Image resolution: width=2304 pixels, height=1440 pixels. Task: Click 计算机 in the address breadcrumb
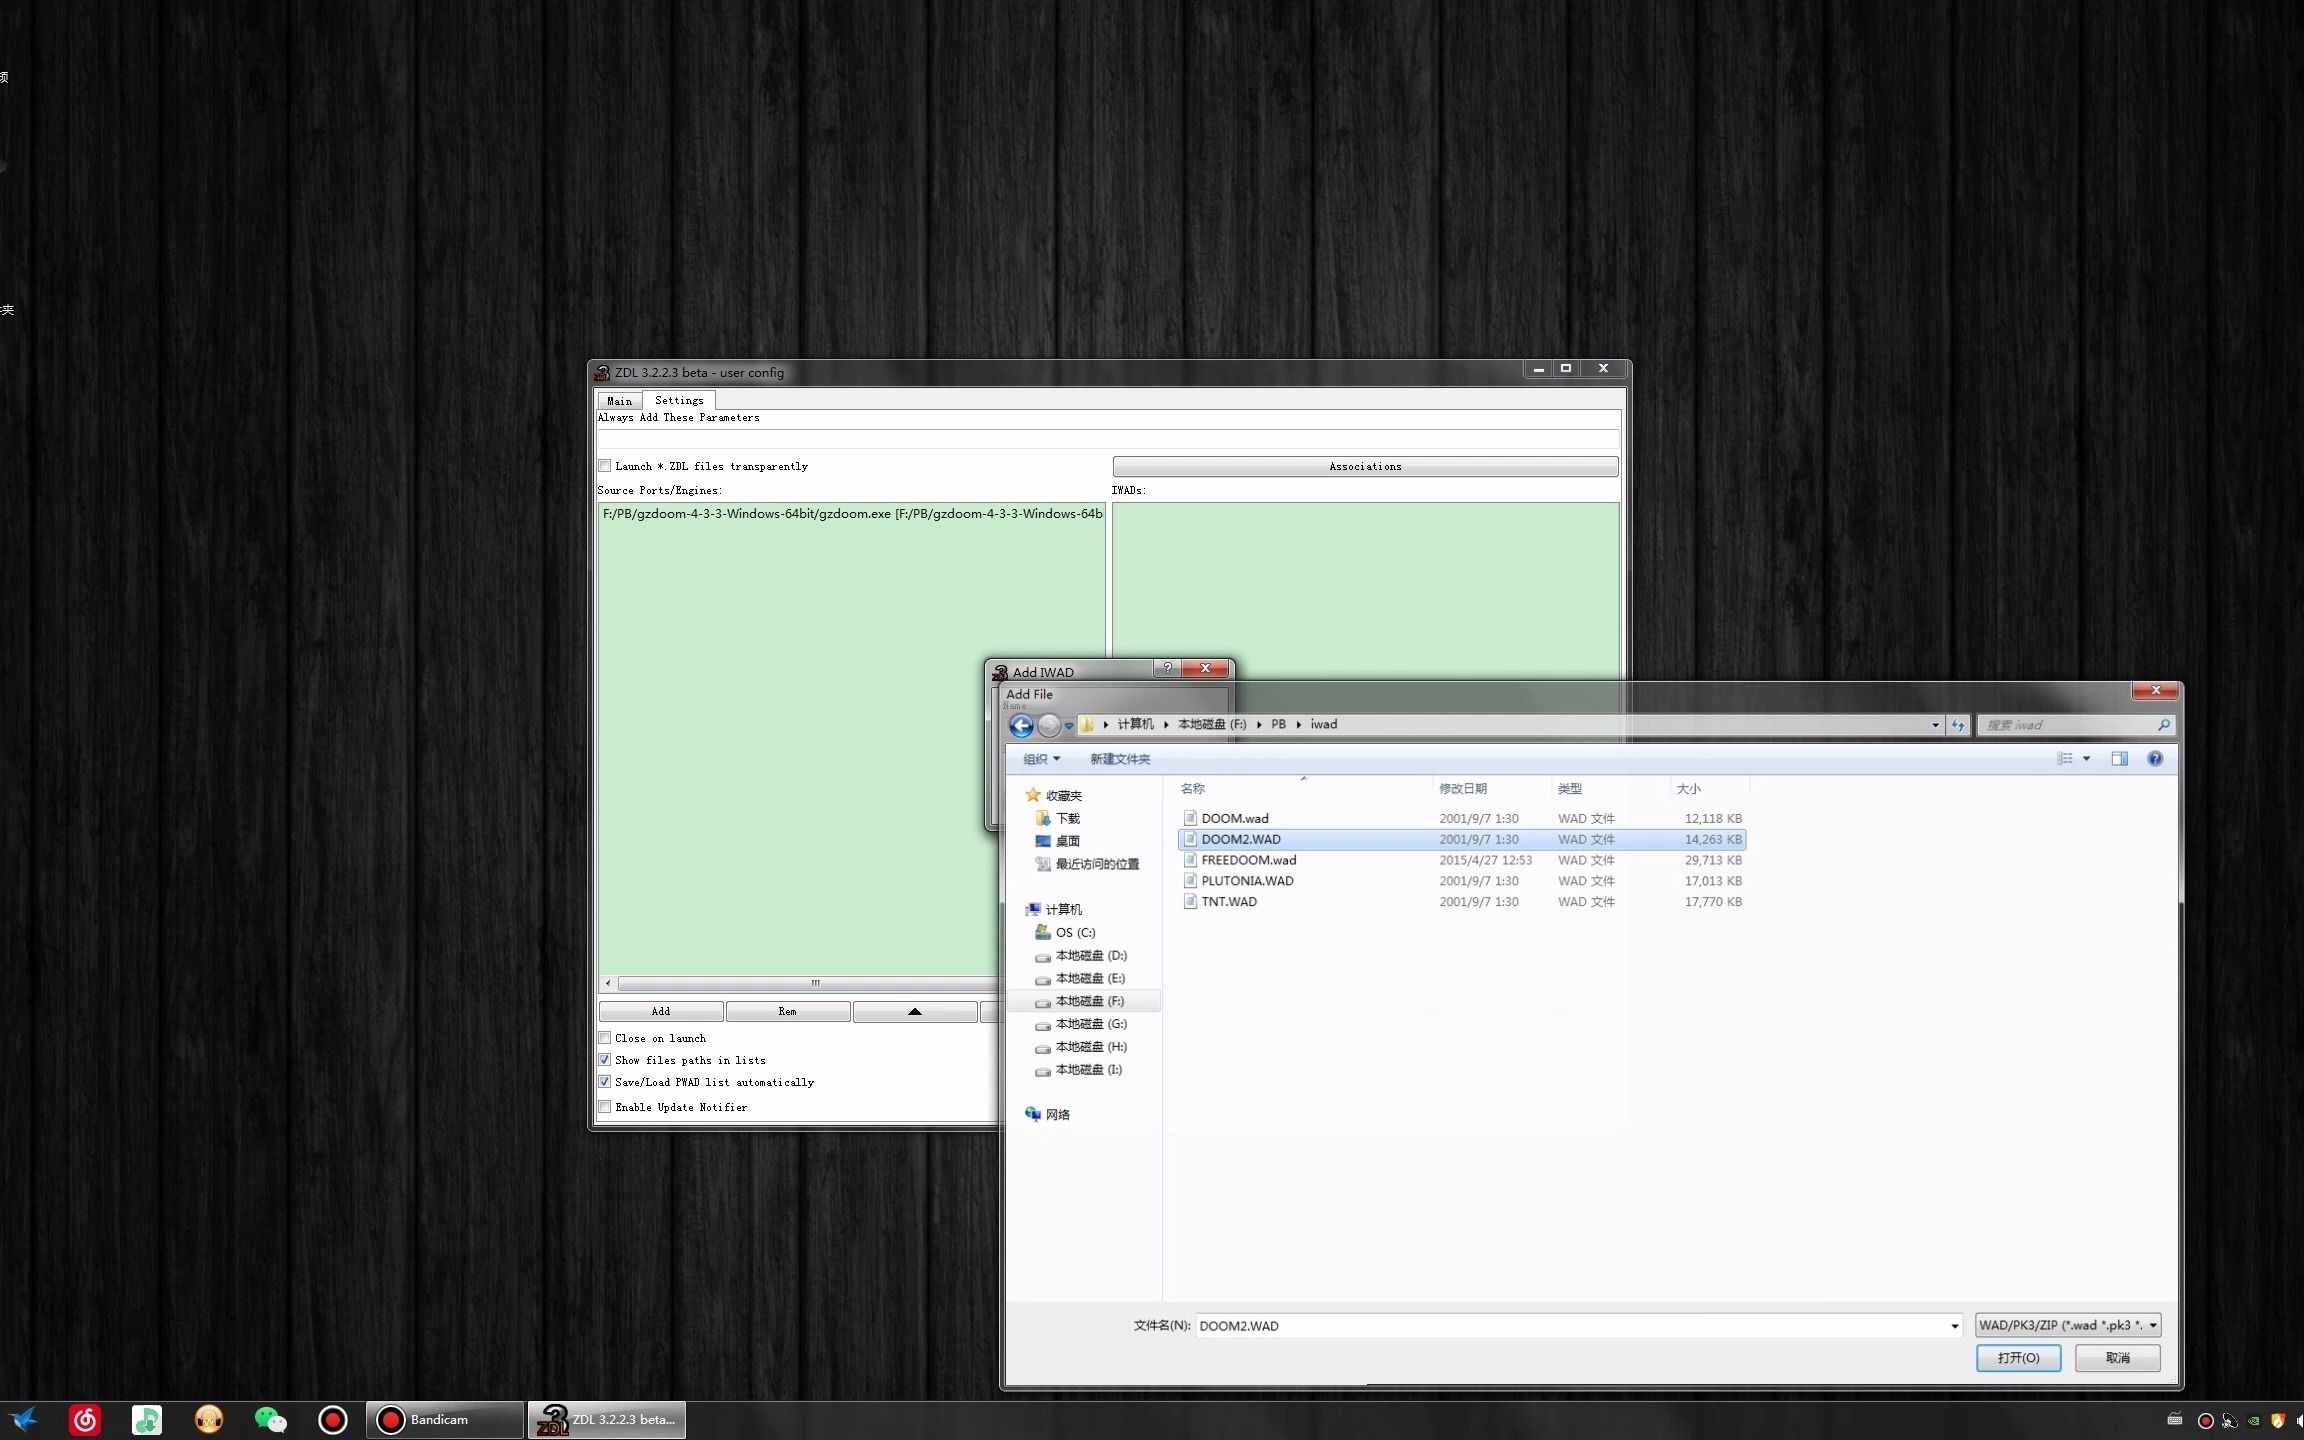click(x=1135, y=725)
